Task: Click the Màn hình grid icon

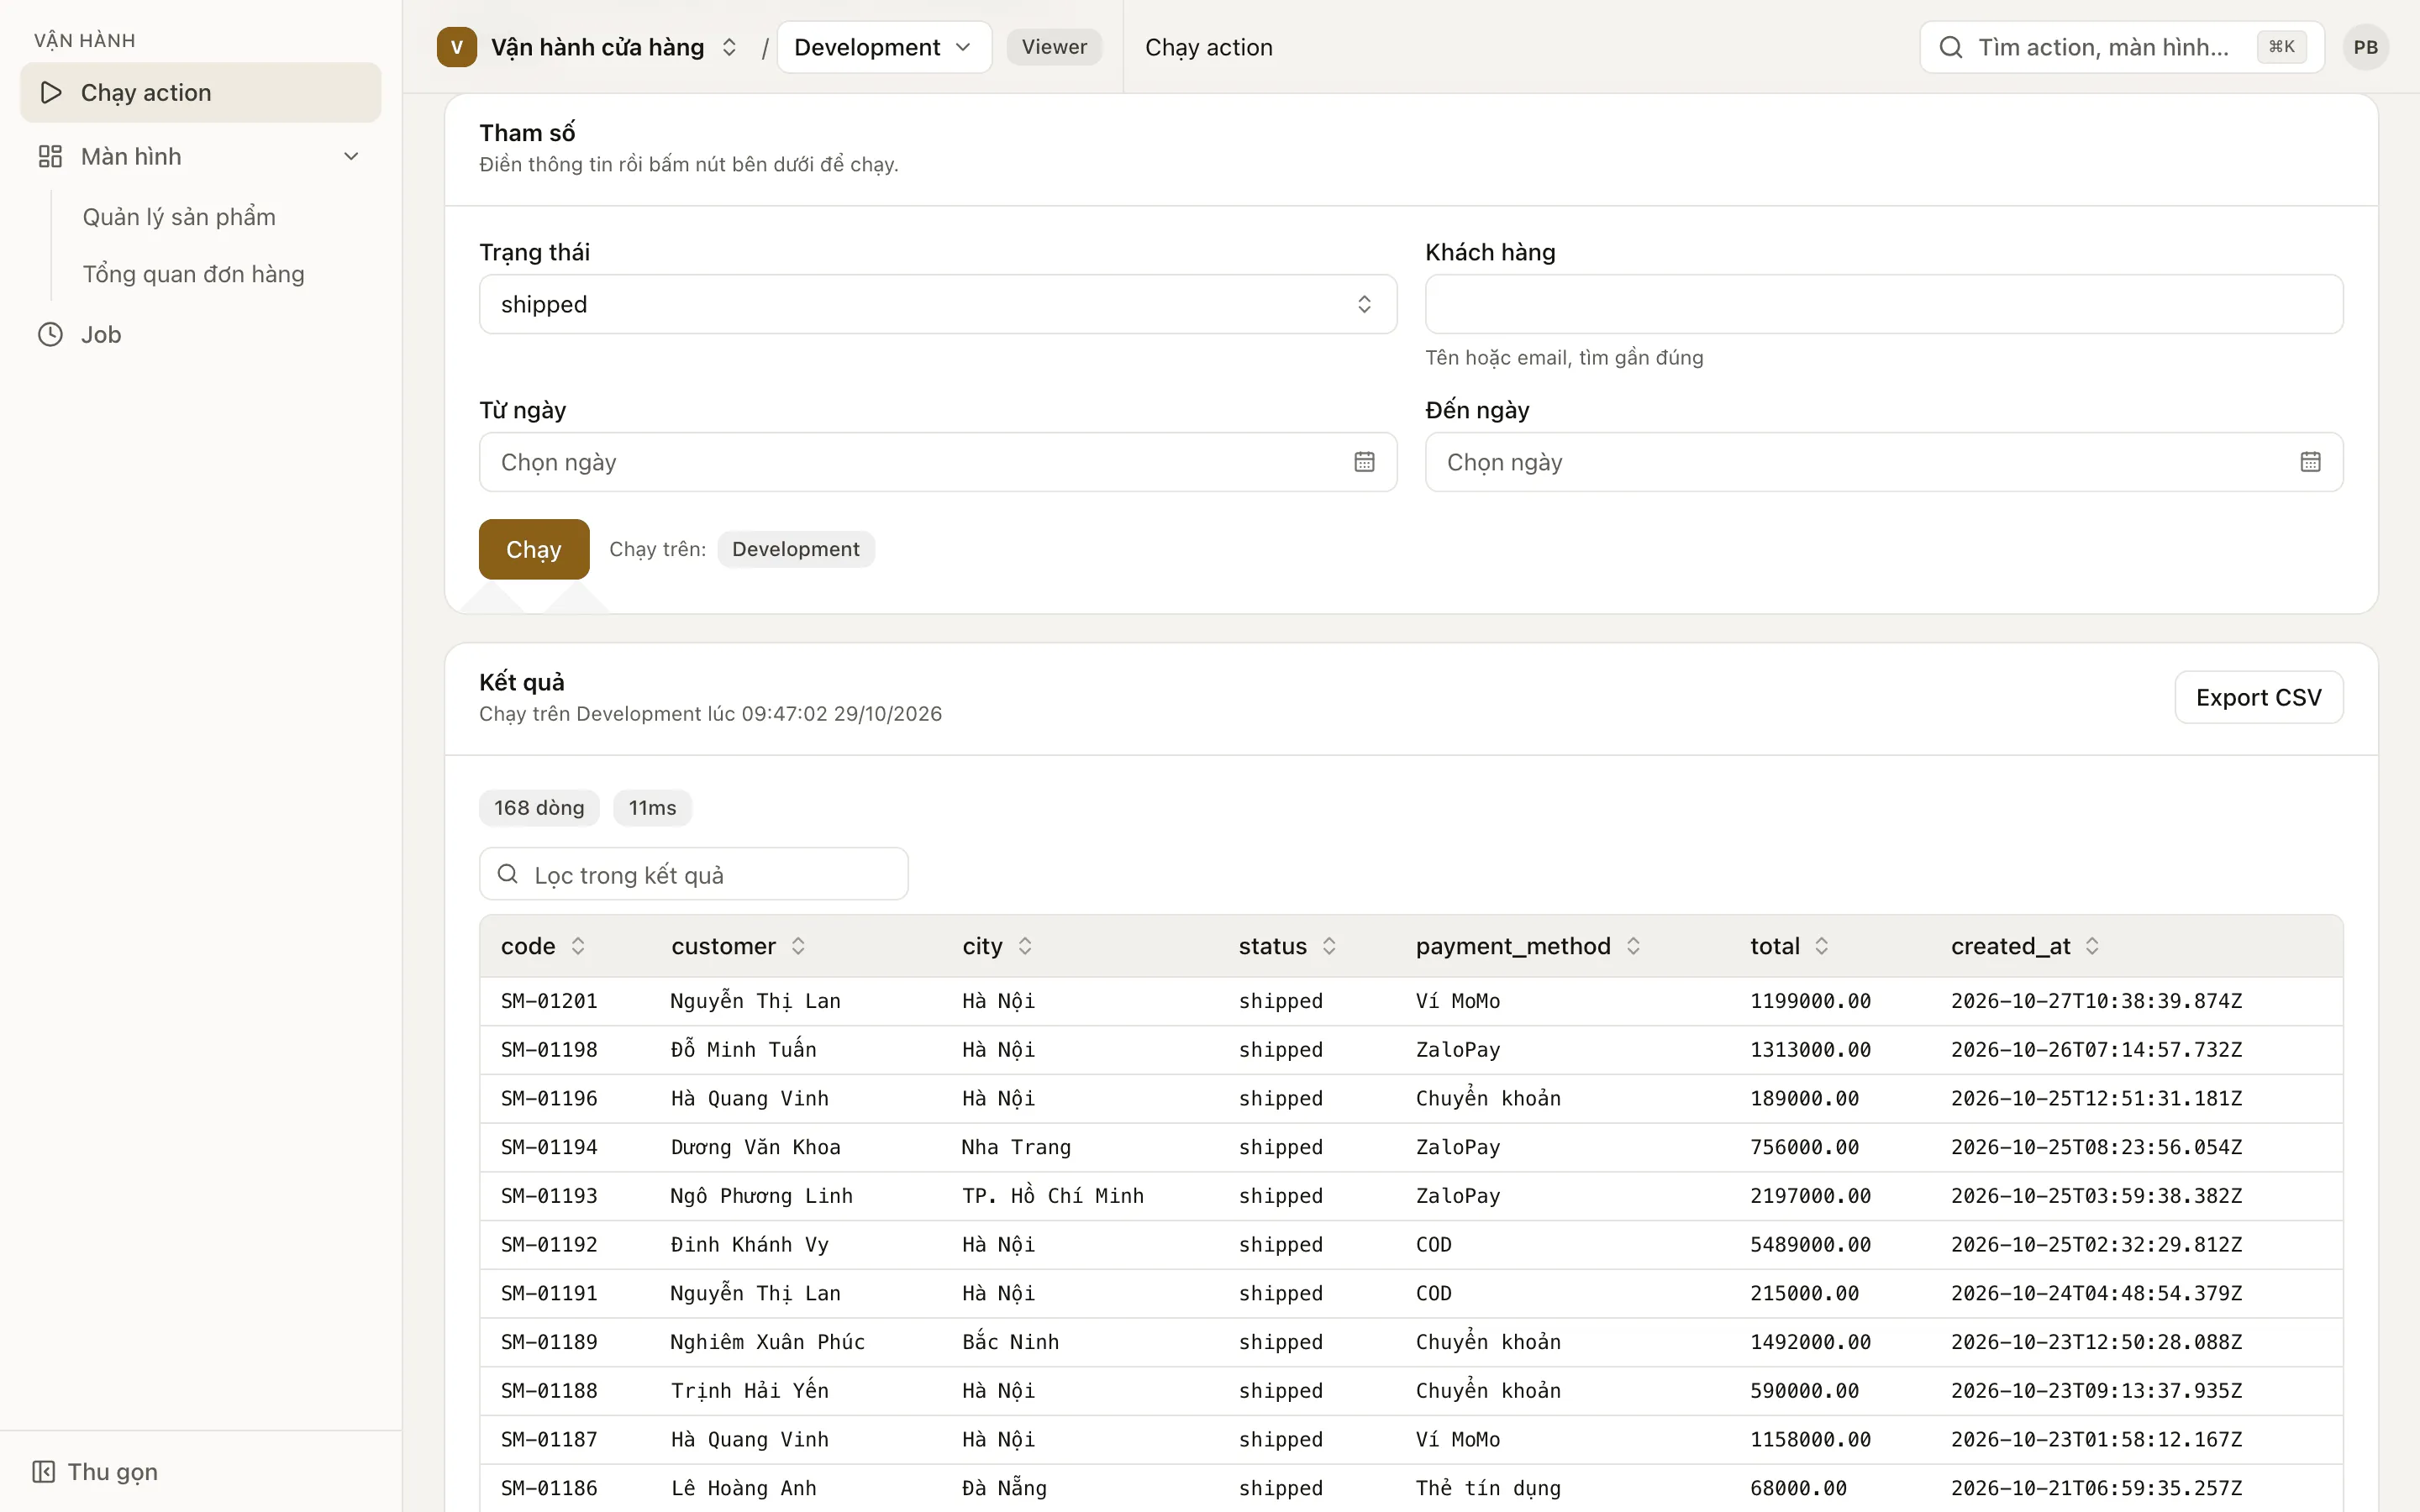Action: click(50, 156)
